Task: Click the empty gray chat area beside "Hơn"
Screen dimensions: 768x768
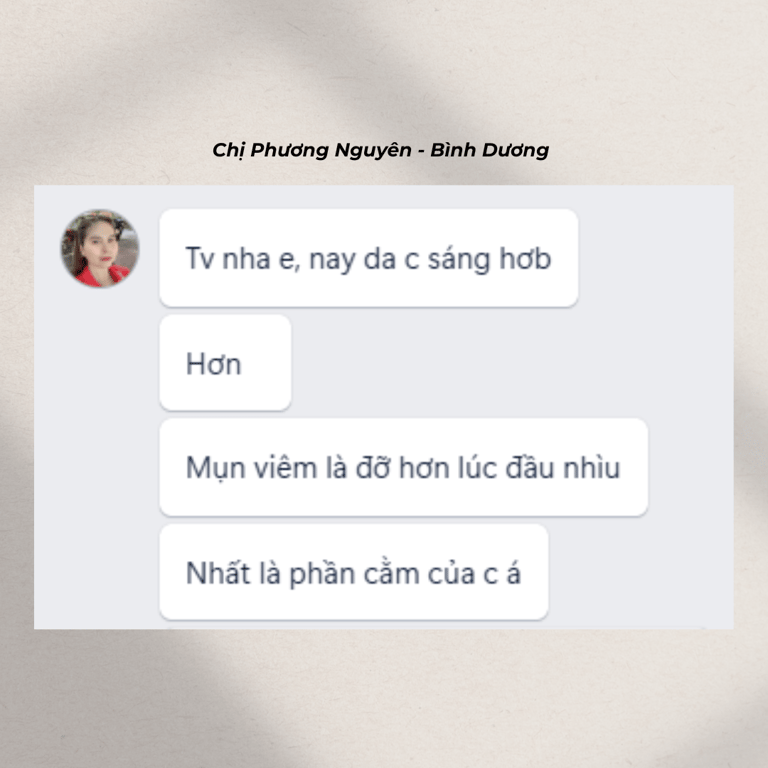Action: [x=509, y=363]
